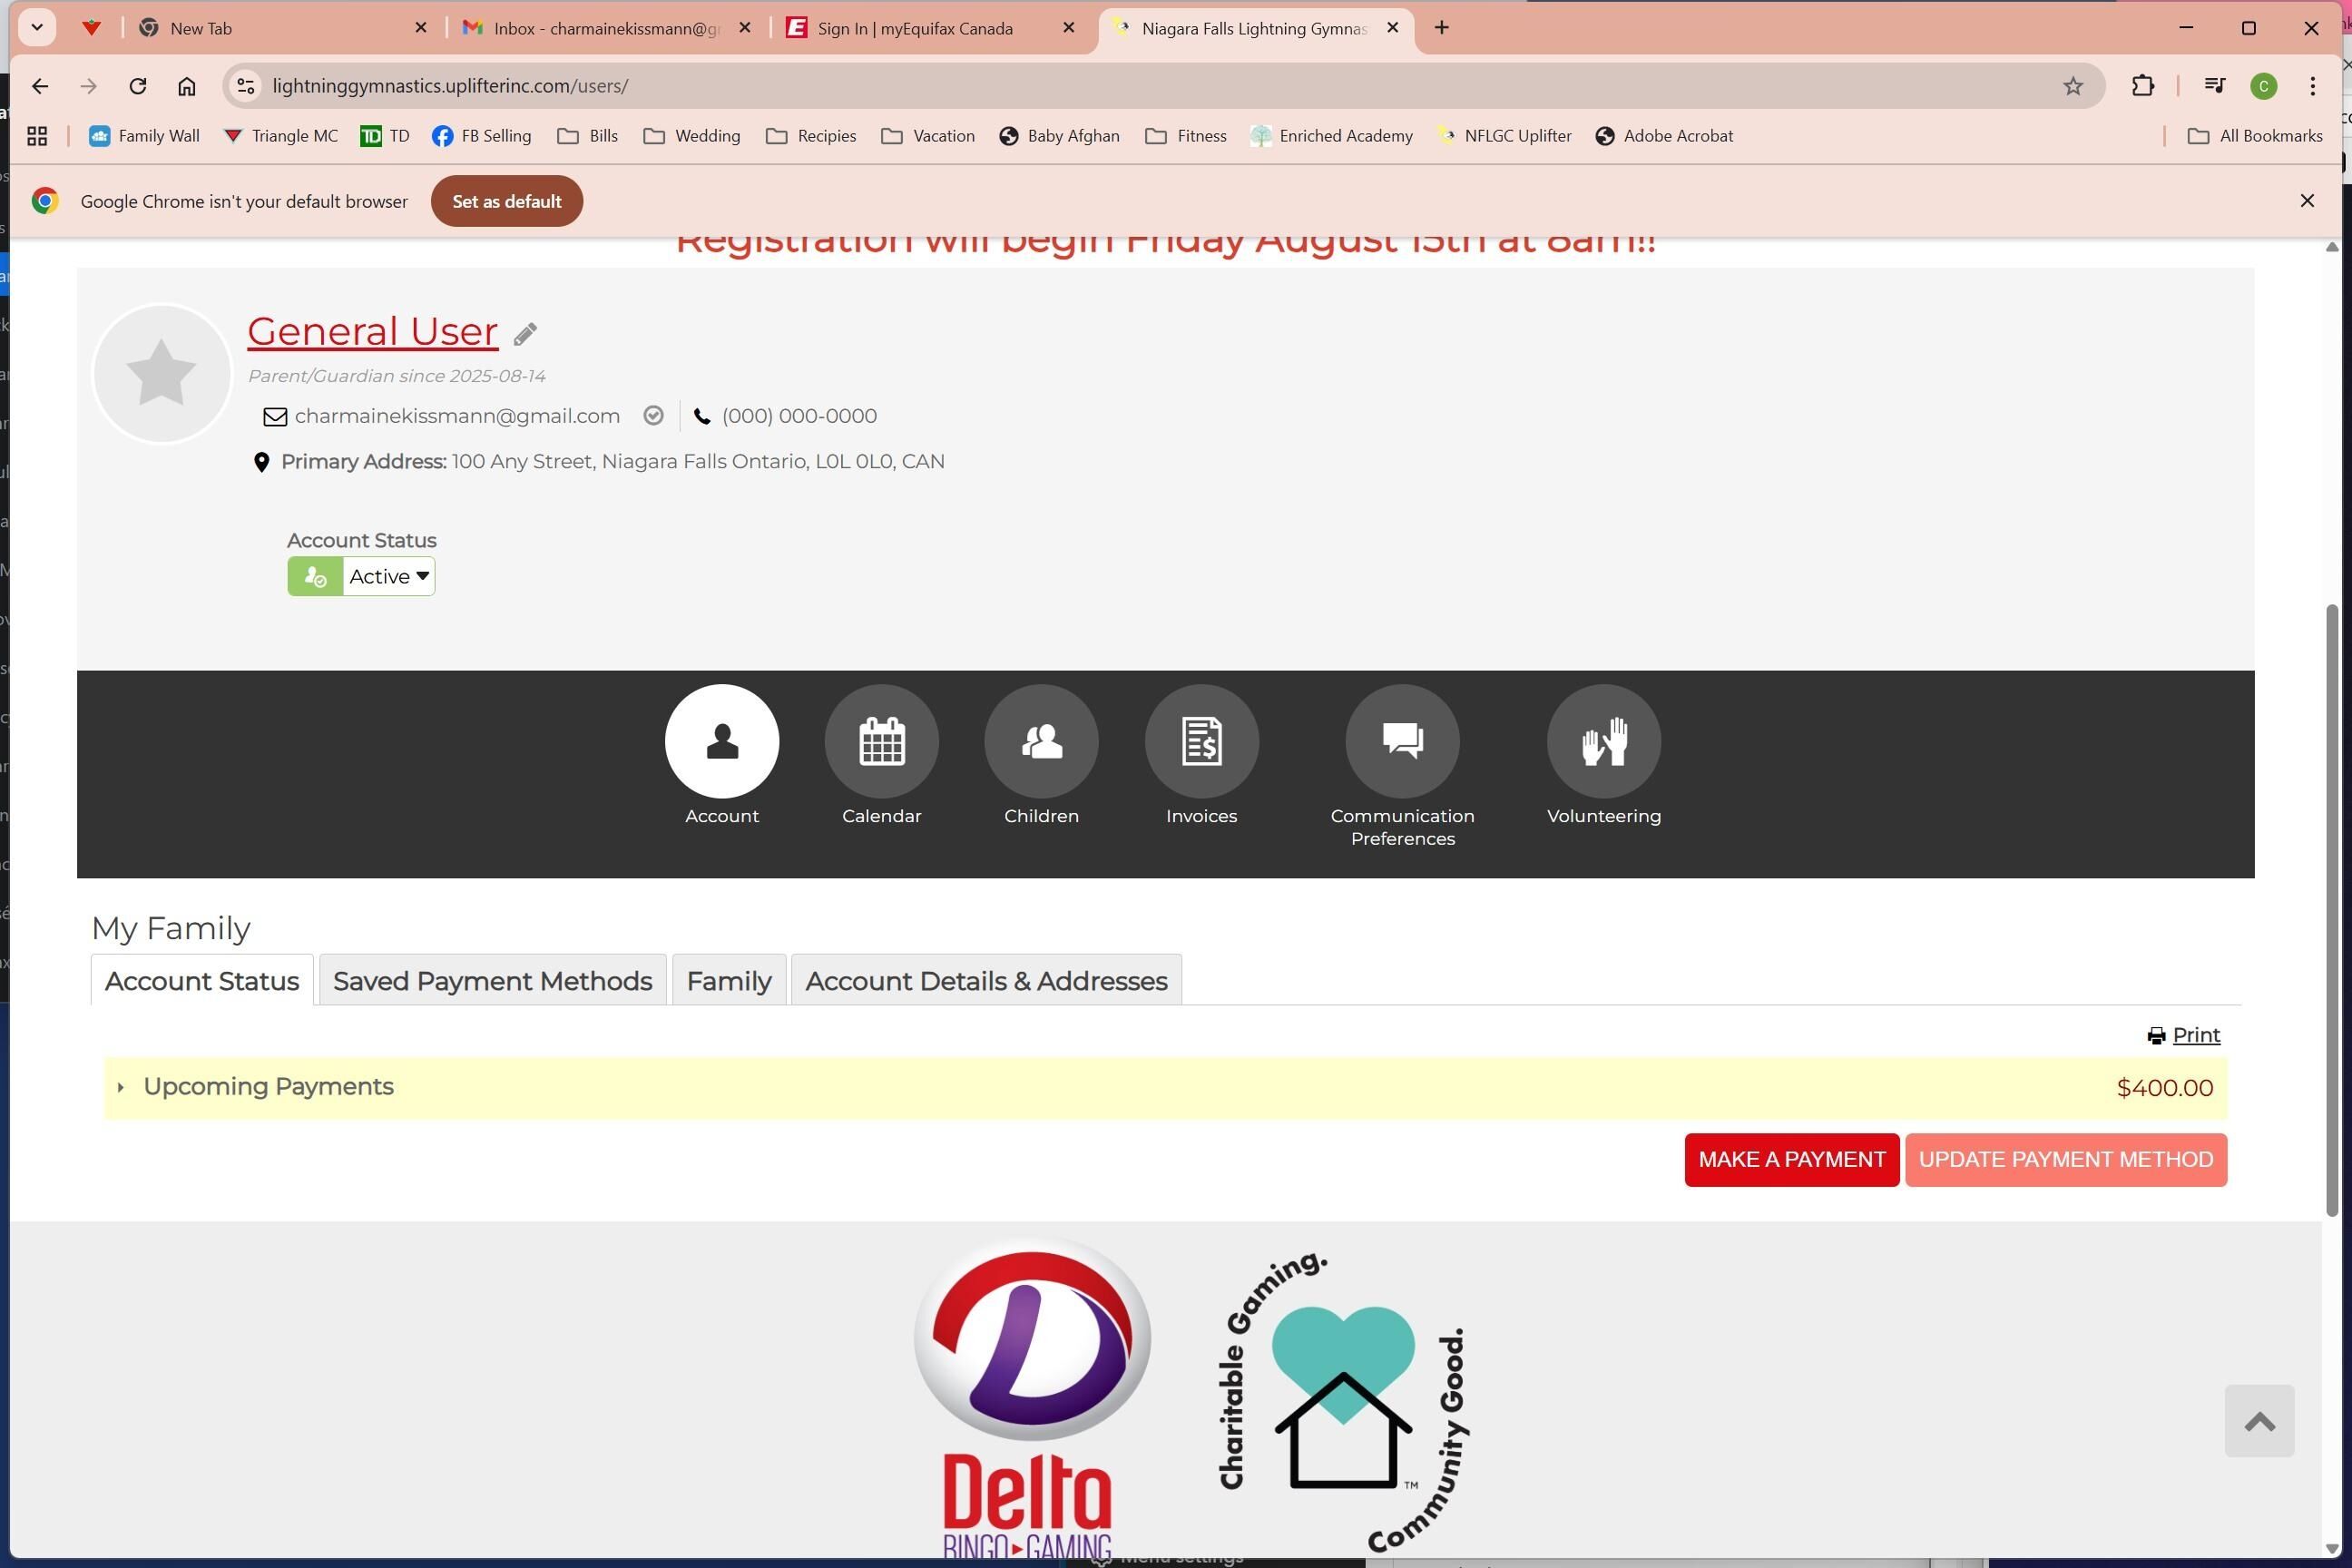Click the pencil edit icon beside General User

[525, 334]
